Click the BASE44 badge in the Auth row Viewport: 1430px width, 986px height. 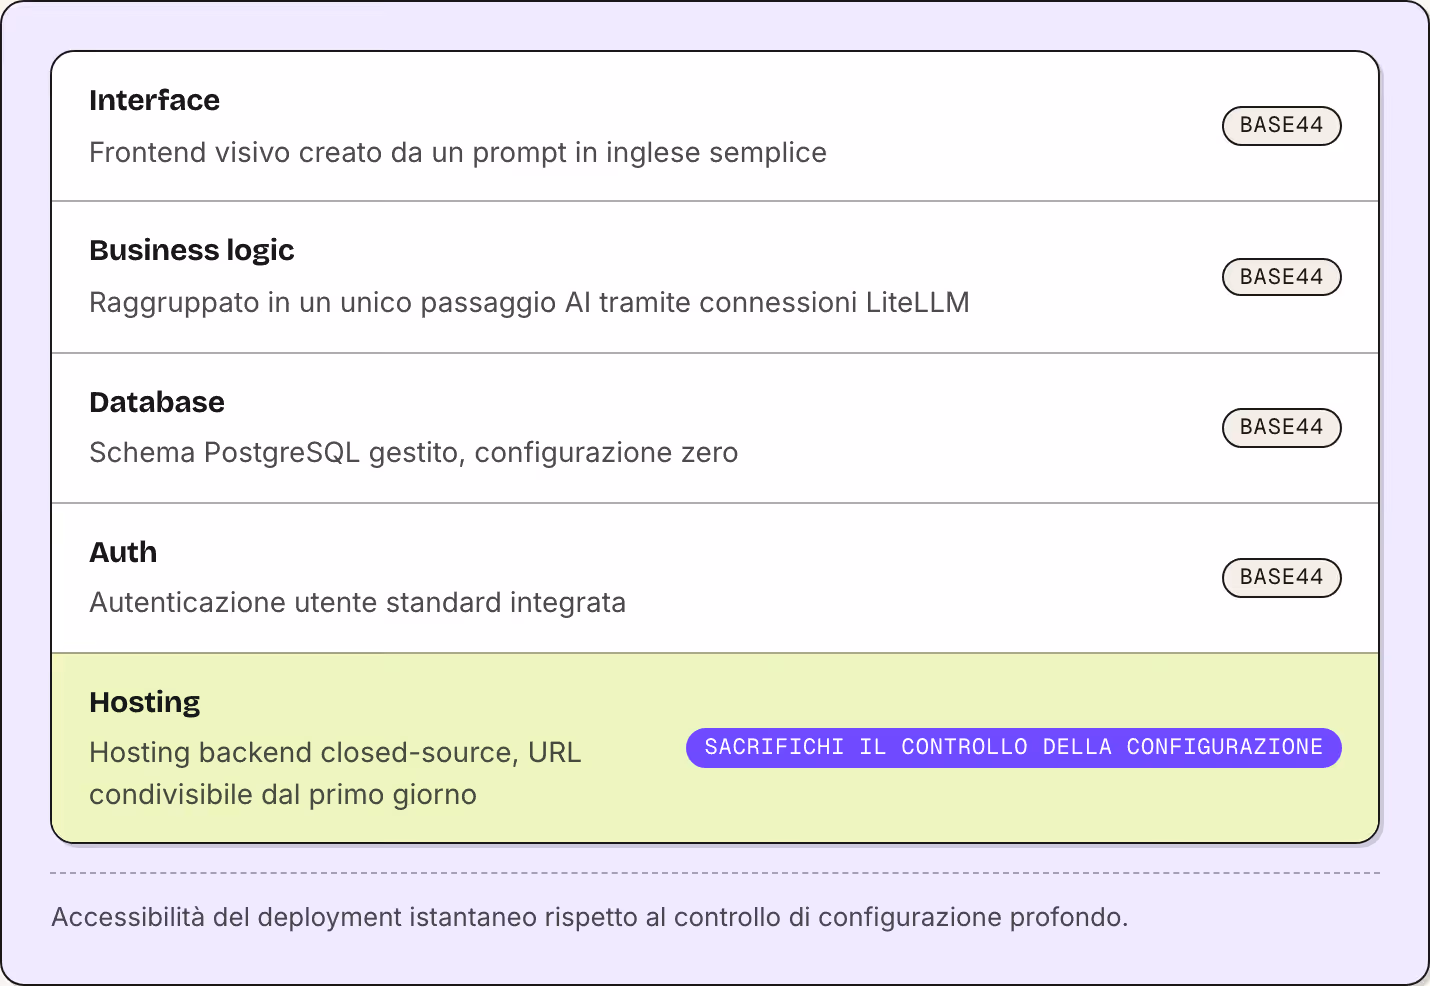tap(1281, 577)
